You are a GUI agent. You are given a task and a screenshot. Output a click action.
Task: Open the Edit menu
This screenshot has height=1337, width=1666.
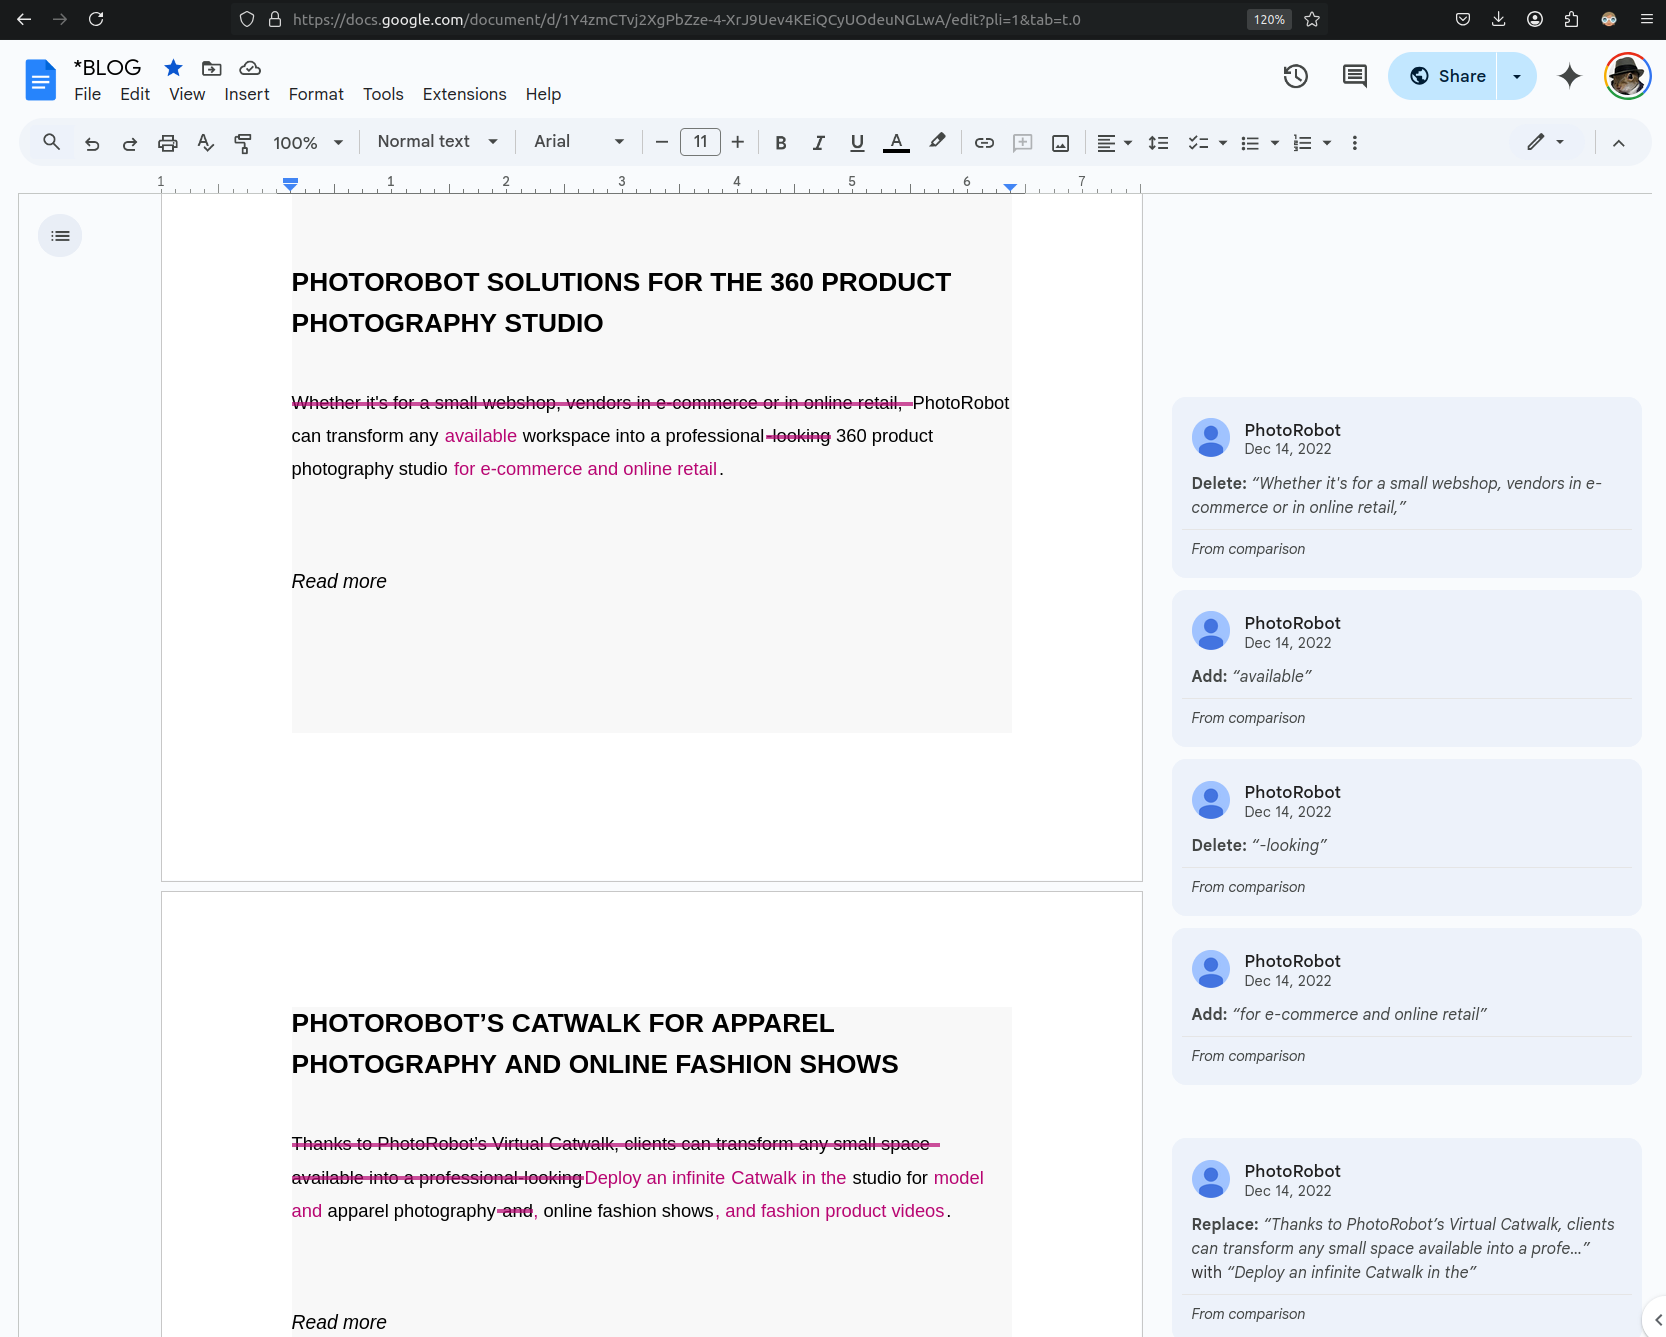(135, 94)
